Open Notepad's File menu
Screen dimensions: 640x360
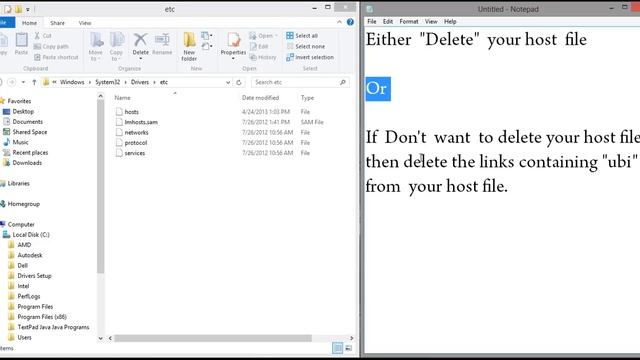371,21
